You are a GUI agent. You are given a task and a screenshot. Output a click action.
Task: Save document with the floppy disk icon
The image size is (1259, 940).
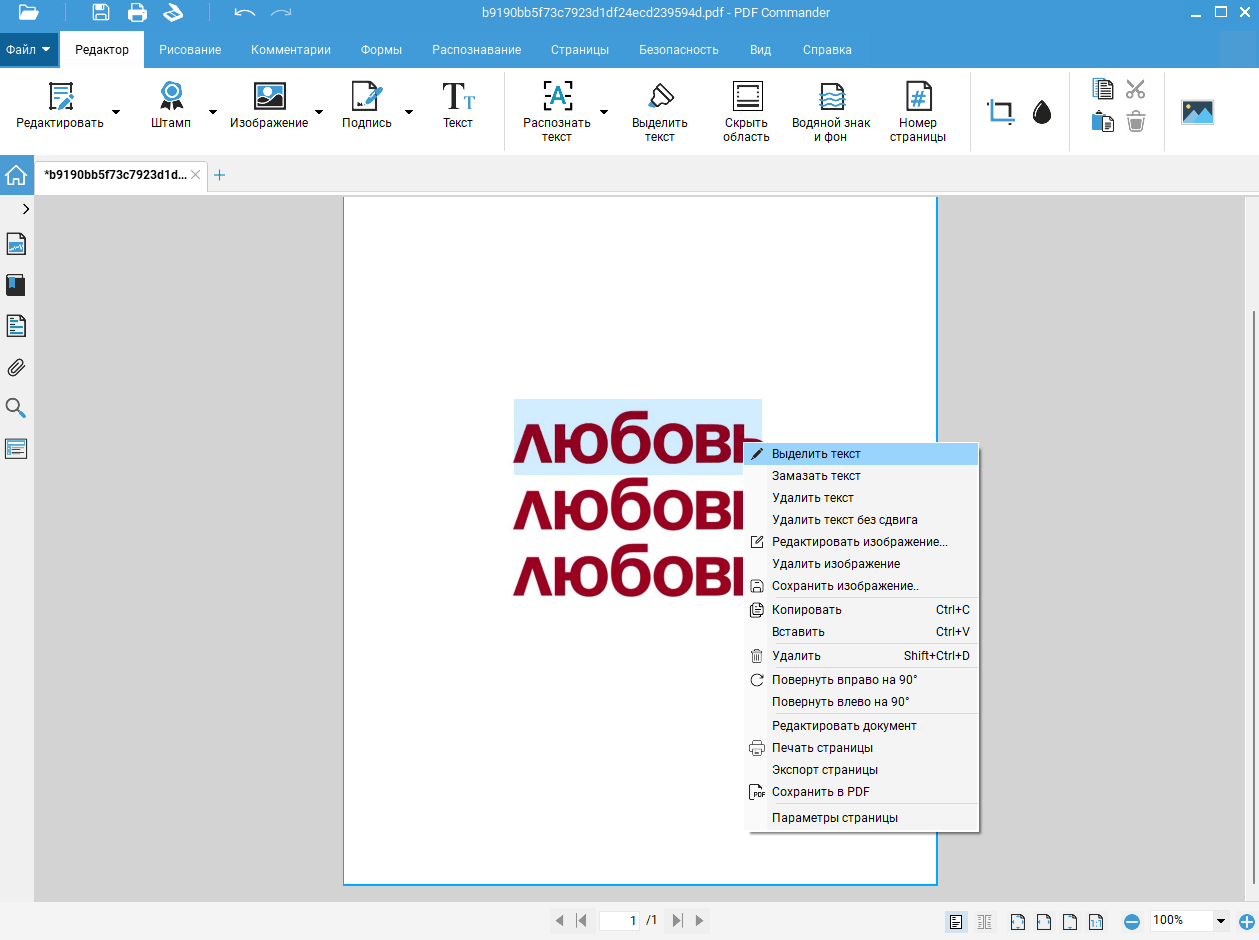pyautogui.click(x=101, y=13)
